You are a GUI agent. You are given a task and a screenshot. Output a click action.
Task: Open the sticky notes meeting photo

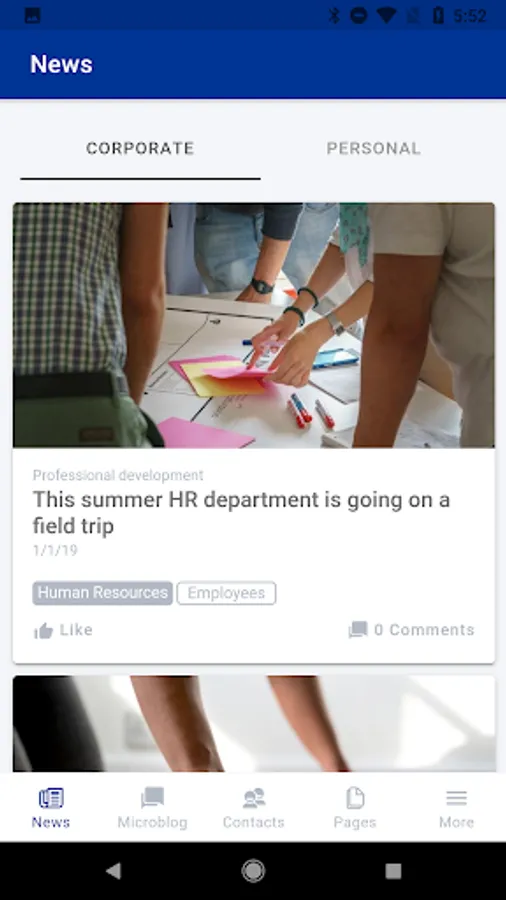tap(254, 325)
